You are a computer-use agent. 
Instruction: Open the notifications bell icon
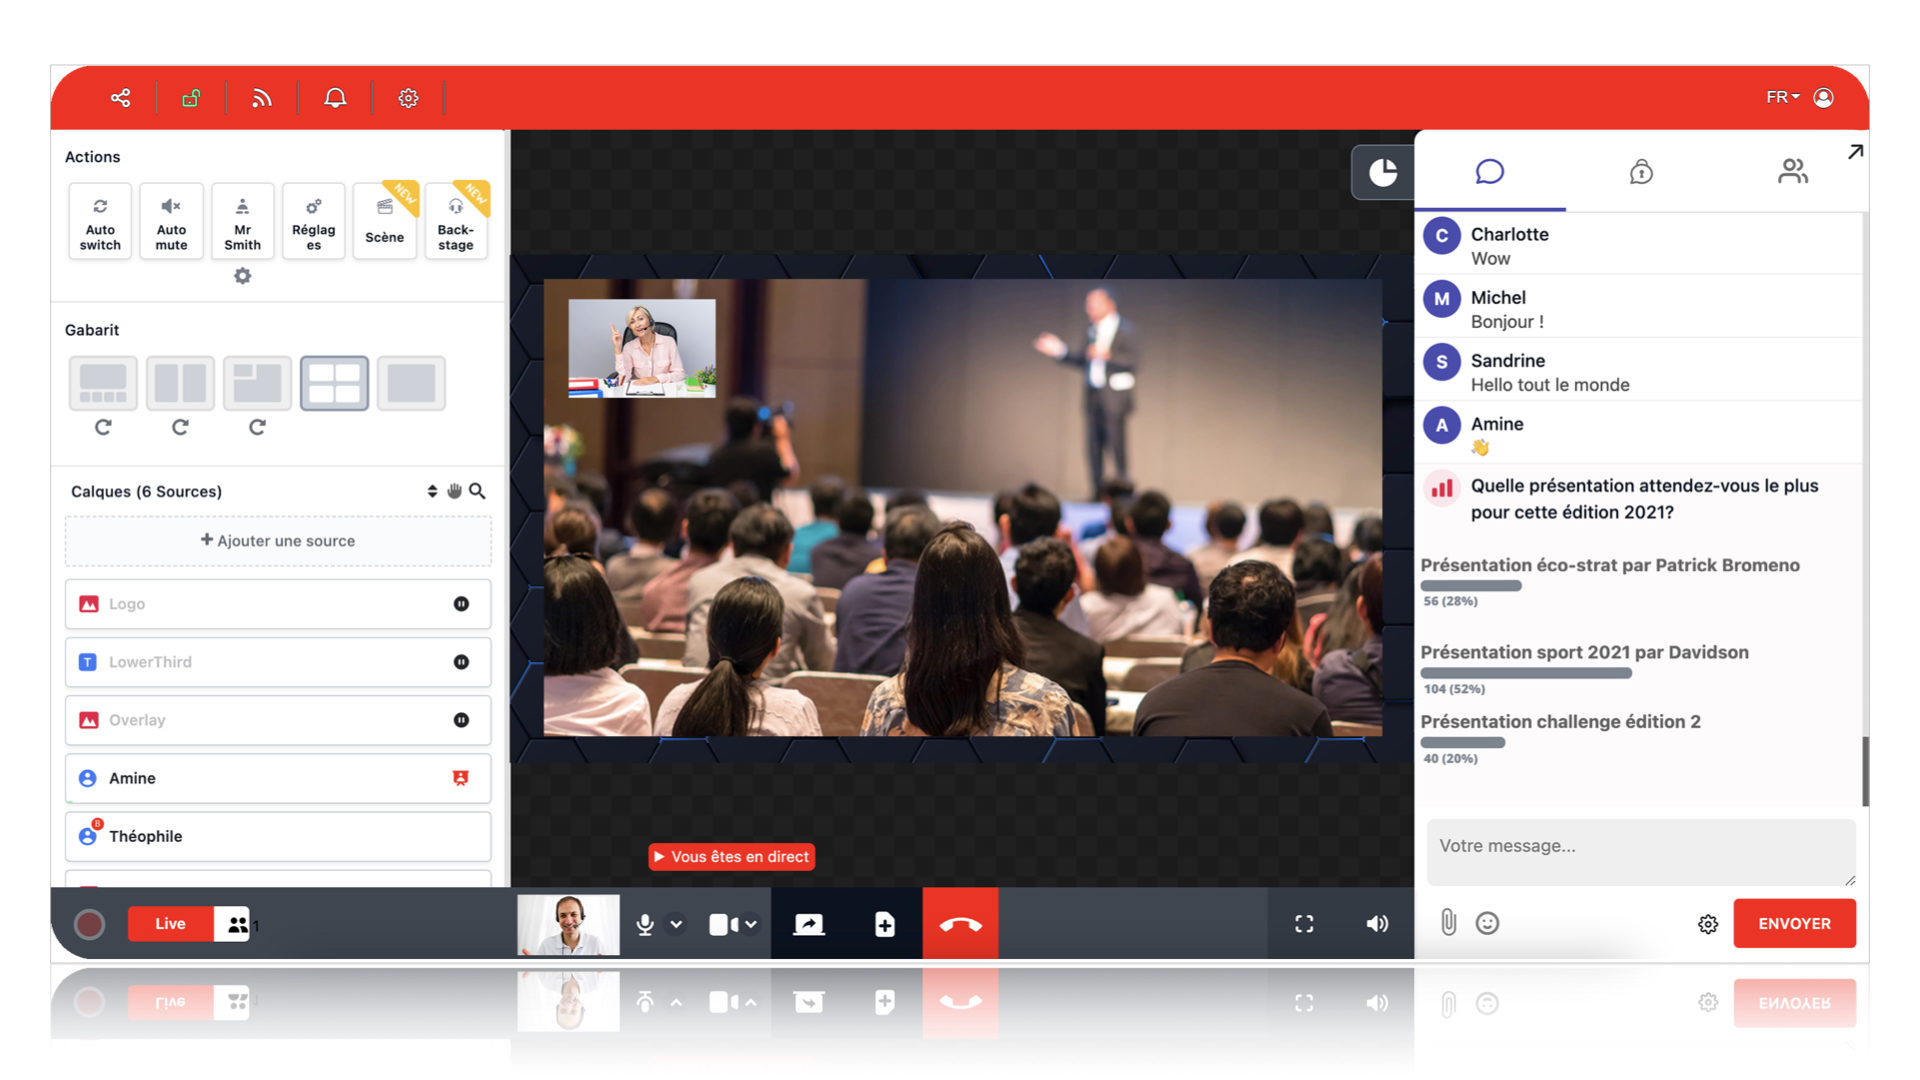(x=335, y=98)
